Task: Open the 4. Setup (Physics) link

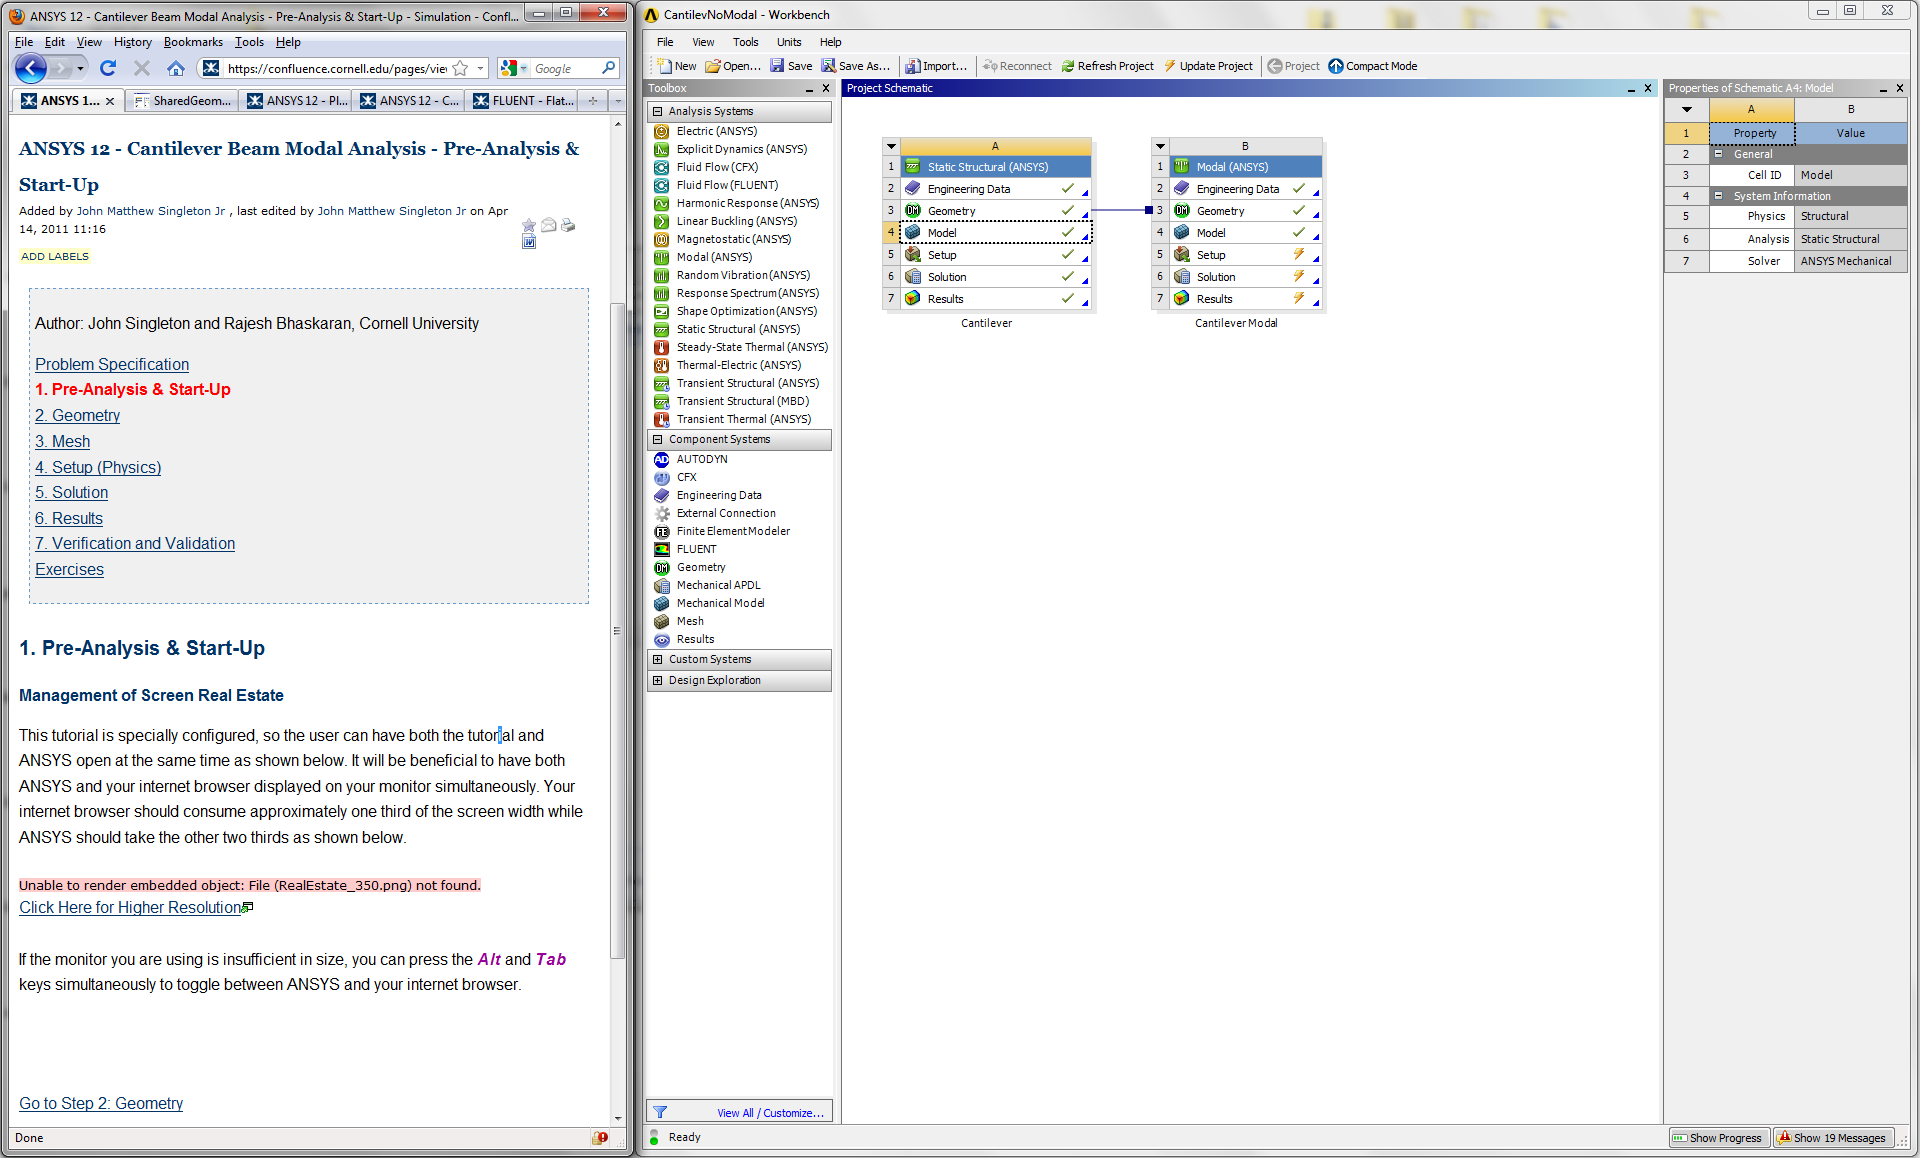Action: tap(98, 467)
